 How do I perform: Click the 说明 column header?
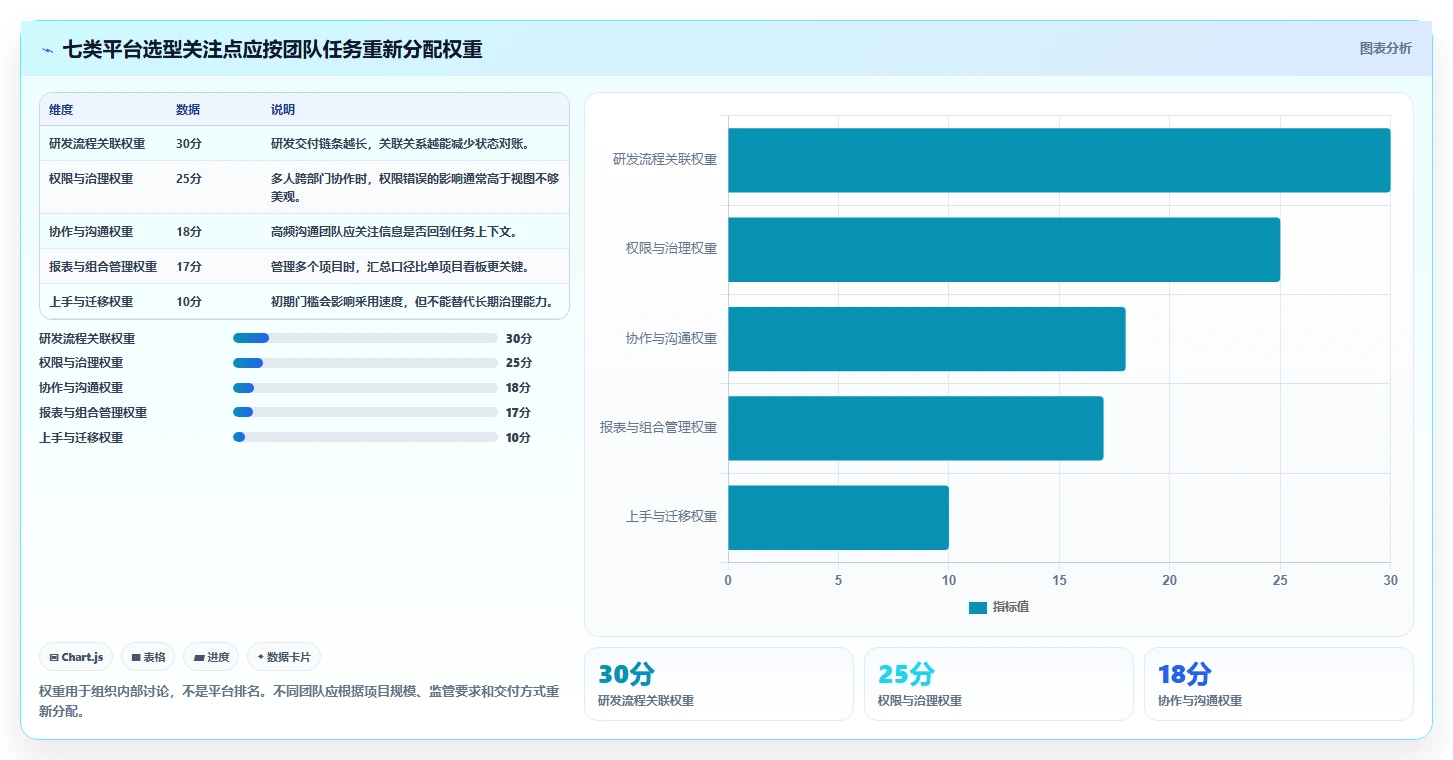click(283, 110)
